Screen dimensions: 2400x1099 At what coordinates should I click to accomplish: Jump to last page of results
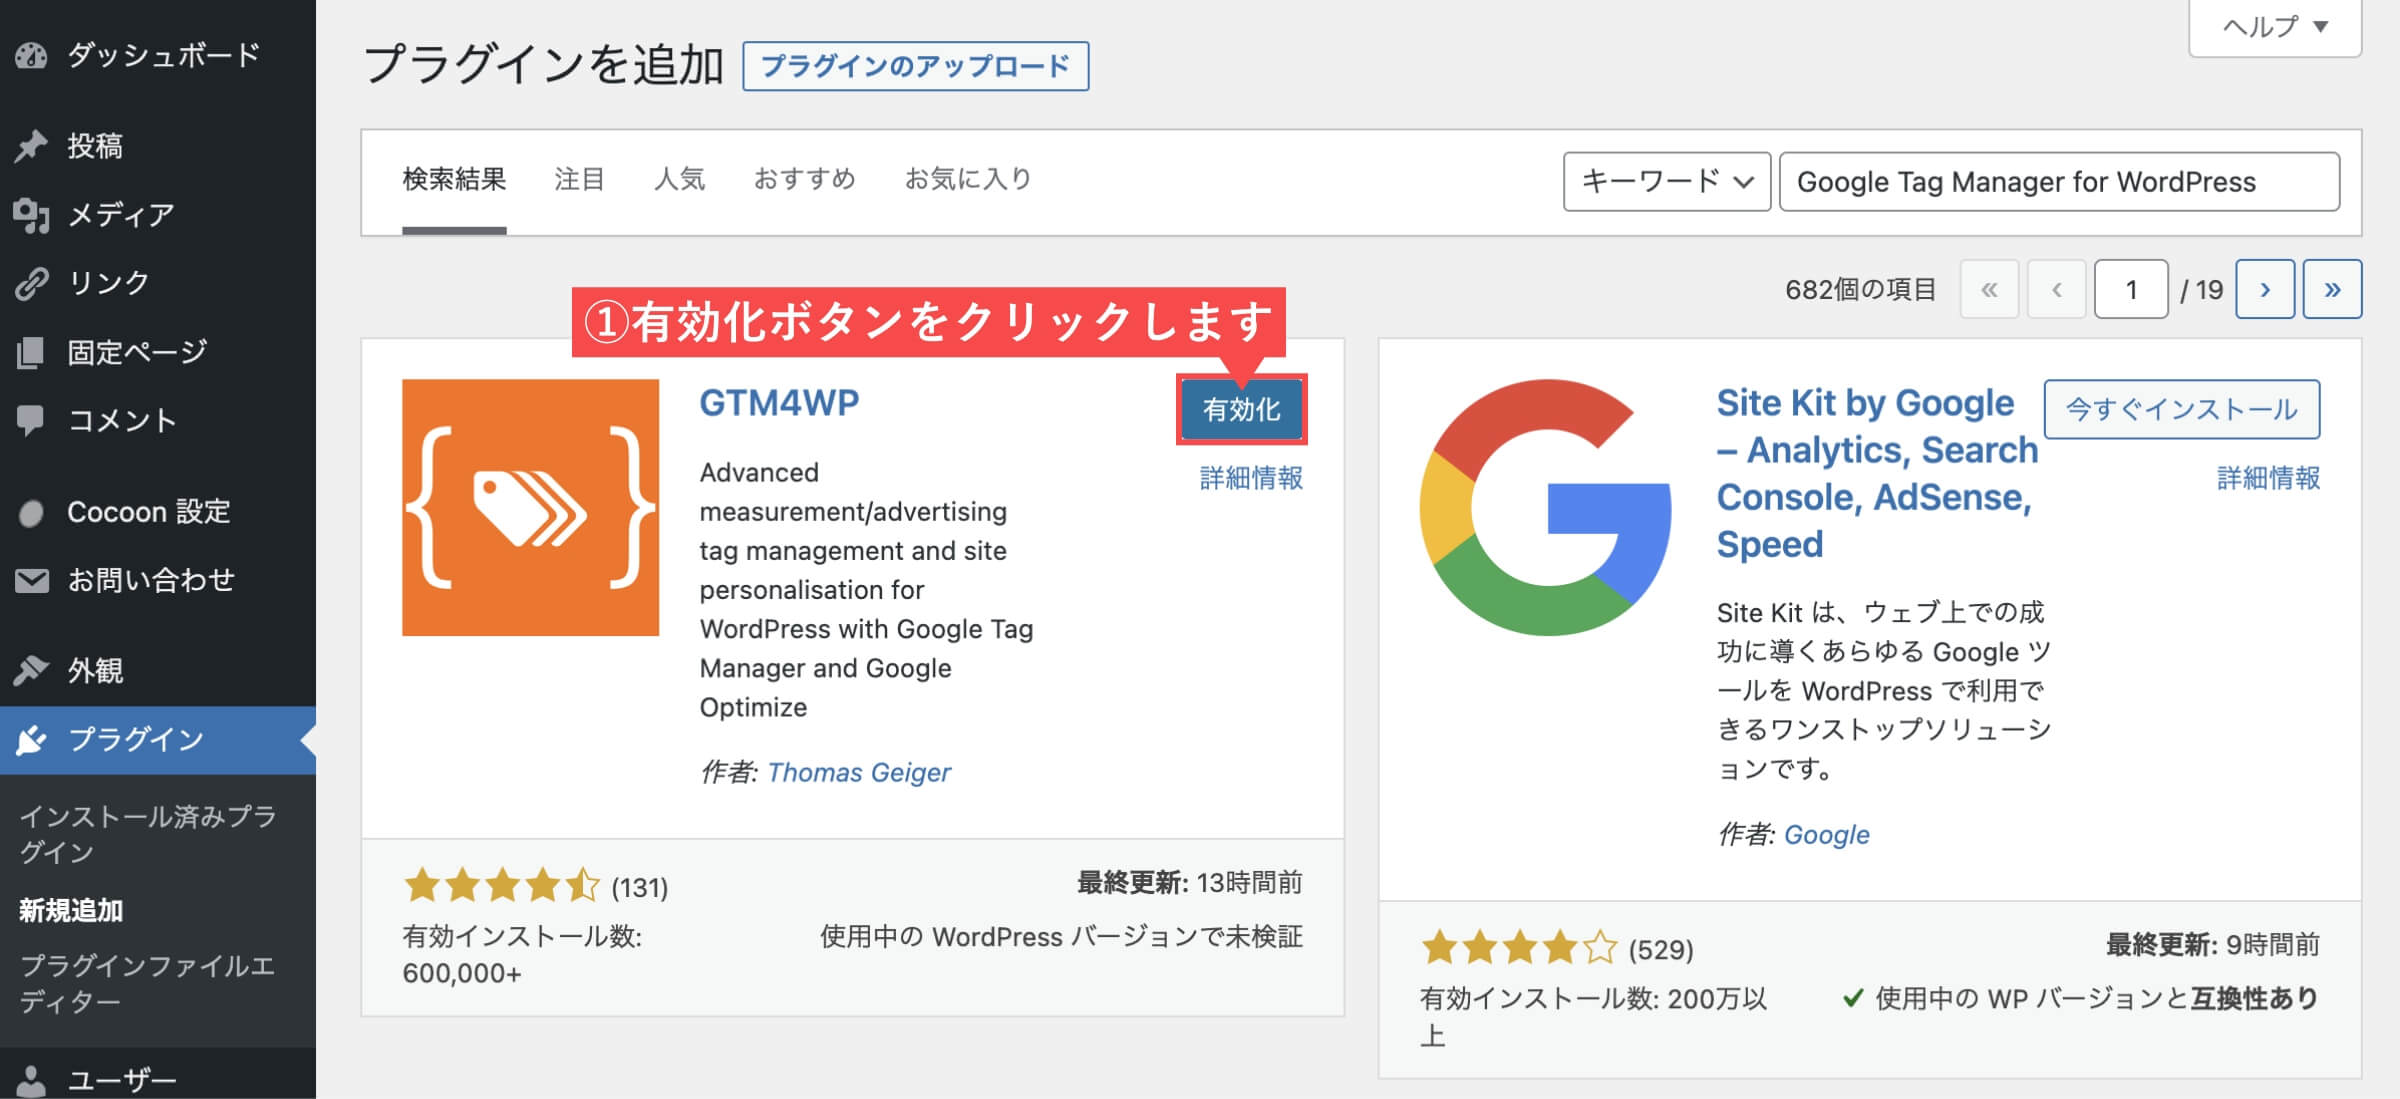click(2332, 289)
